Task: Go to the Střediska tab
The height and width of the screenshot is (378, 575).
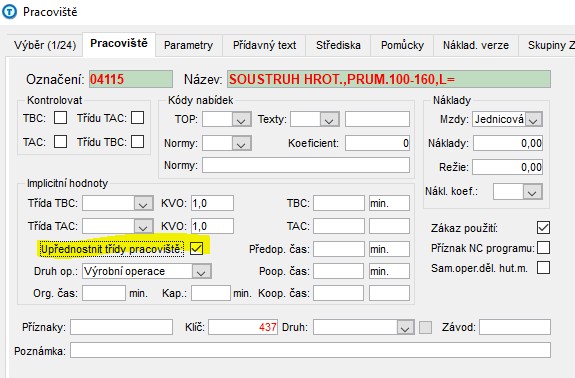Action: pos(338,45)
